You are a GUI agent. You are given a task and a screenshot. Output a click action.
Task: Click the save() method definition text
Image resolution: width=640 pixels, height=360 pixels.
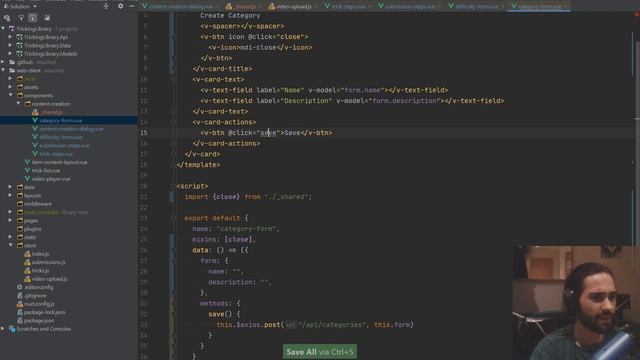coord(224,314)
